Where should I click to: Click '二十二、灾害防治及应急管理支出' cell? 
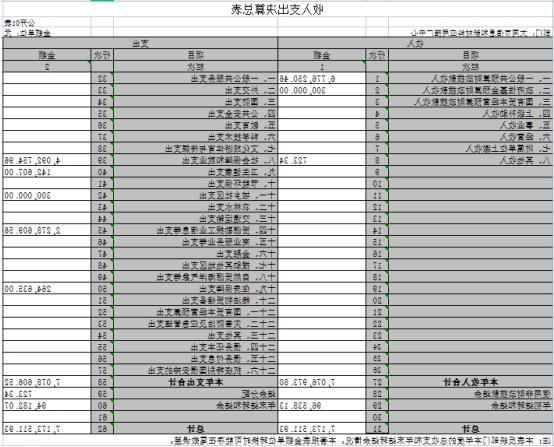[x=196, y=324]
